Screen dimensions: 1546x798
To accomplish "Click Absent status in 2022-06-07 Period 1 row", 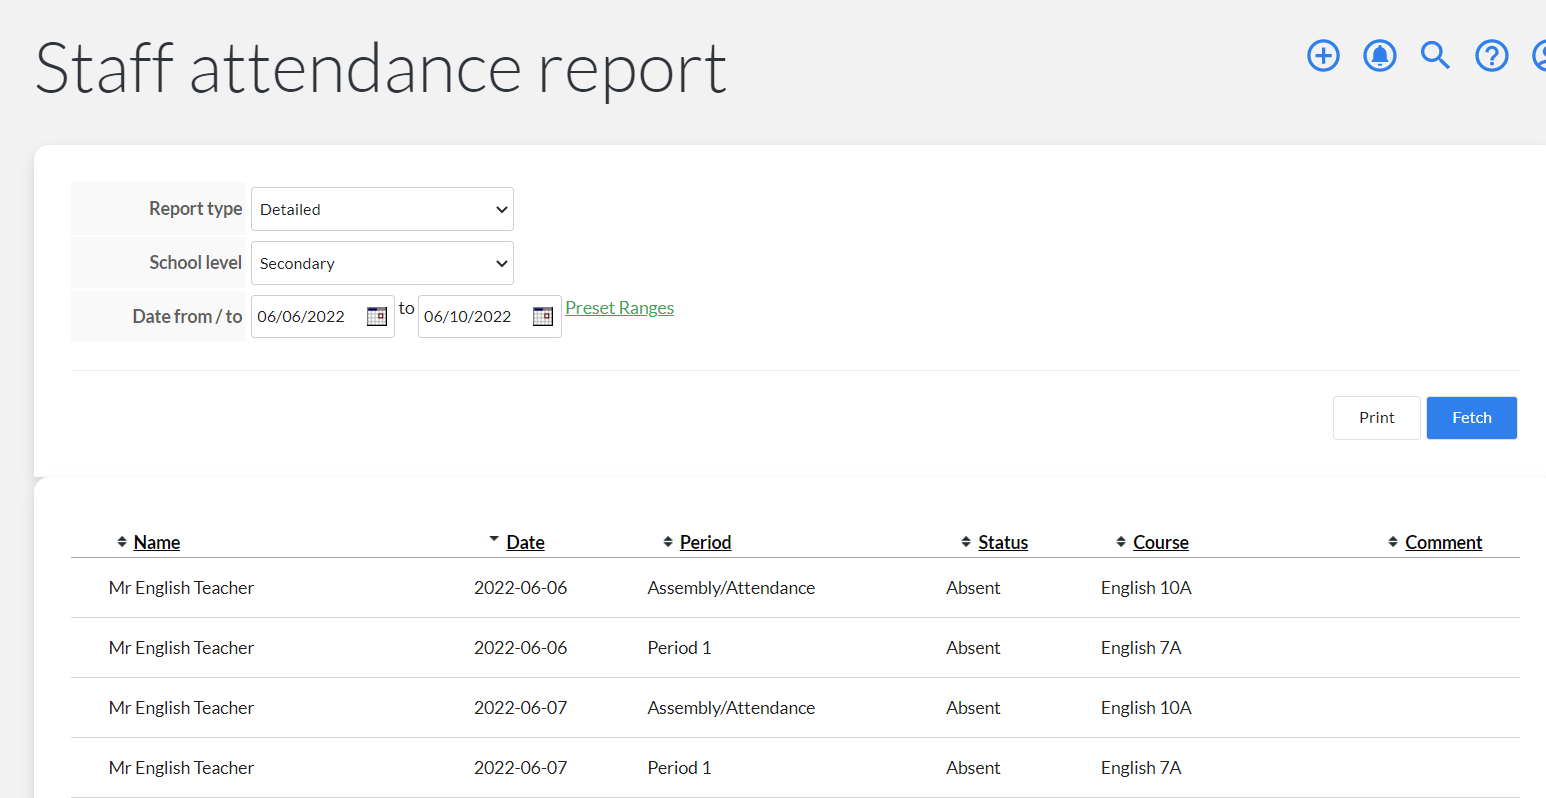I will point(973,768).
